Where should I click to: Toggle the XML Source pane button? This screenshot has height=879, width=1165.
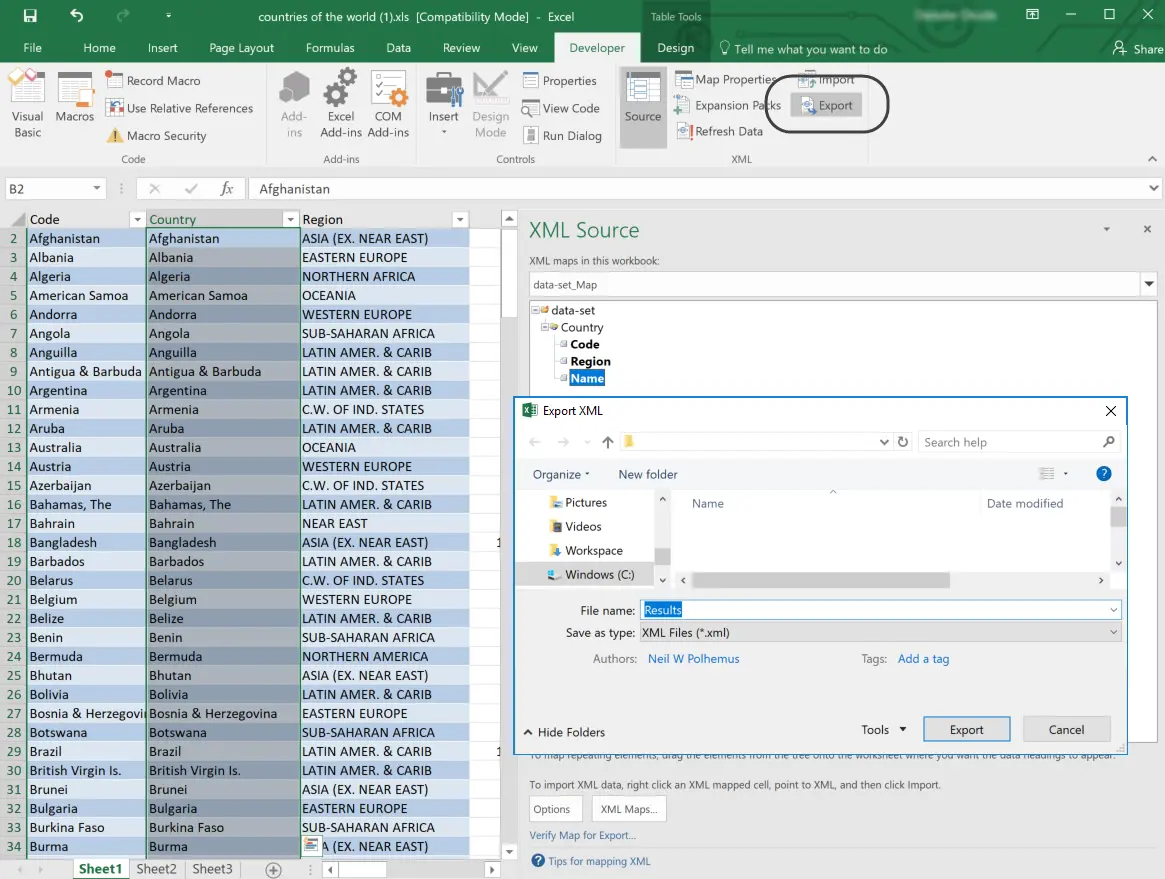pos(643,106)
